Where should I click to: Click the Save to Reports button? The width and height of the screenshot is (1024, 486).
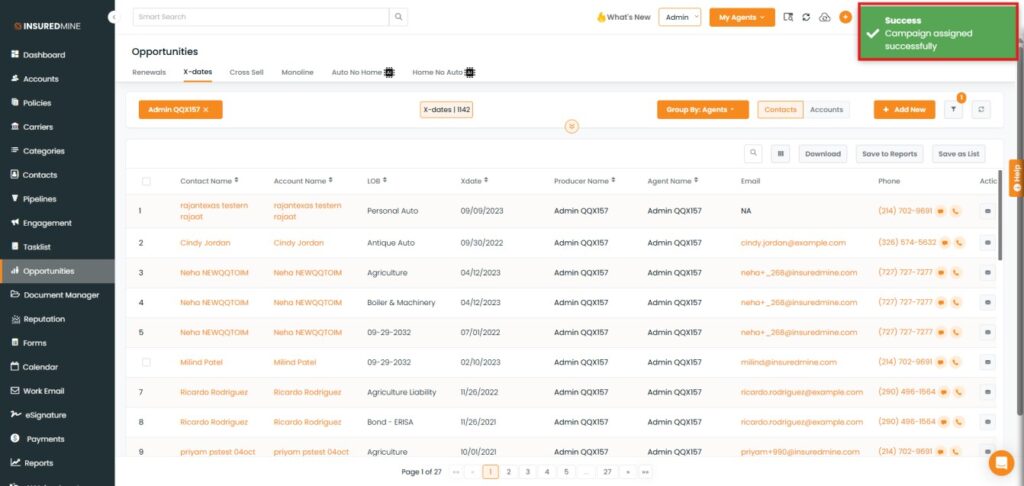pyautogui.click(x=889, y=154)
